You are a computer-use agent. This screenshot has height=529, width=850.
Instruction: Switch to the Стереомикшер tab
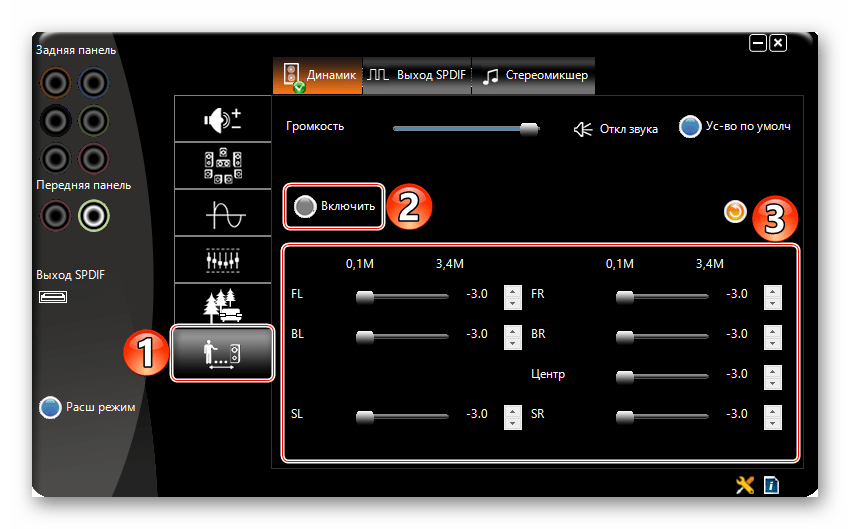pyautogui.click(x=534, y=76)
